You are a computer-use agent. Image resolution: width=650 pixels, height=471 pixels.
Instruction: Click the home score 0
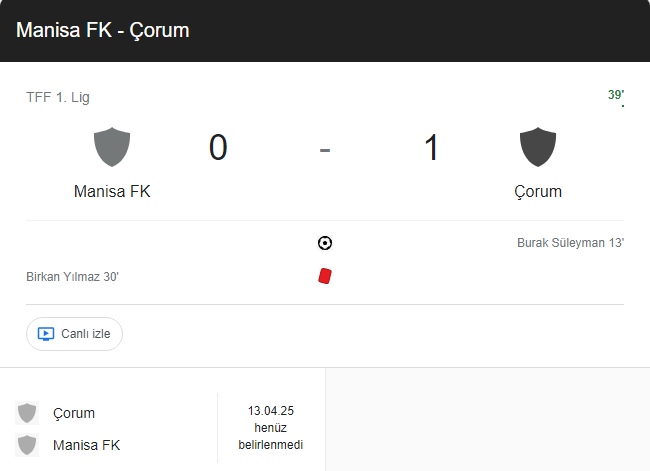(218, 148)
